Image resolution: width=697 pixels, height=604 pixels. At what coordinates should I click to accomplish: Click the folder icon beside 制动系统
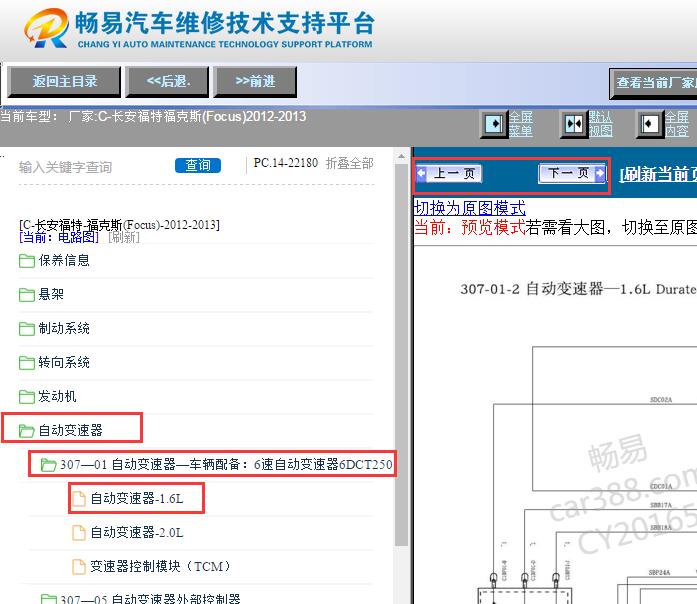pyautogui.click(x=27, y=329)
